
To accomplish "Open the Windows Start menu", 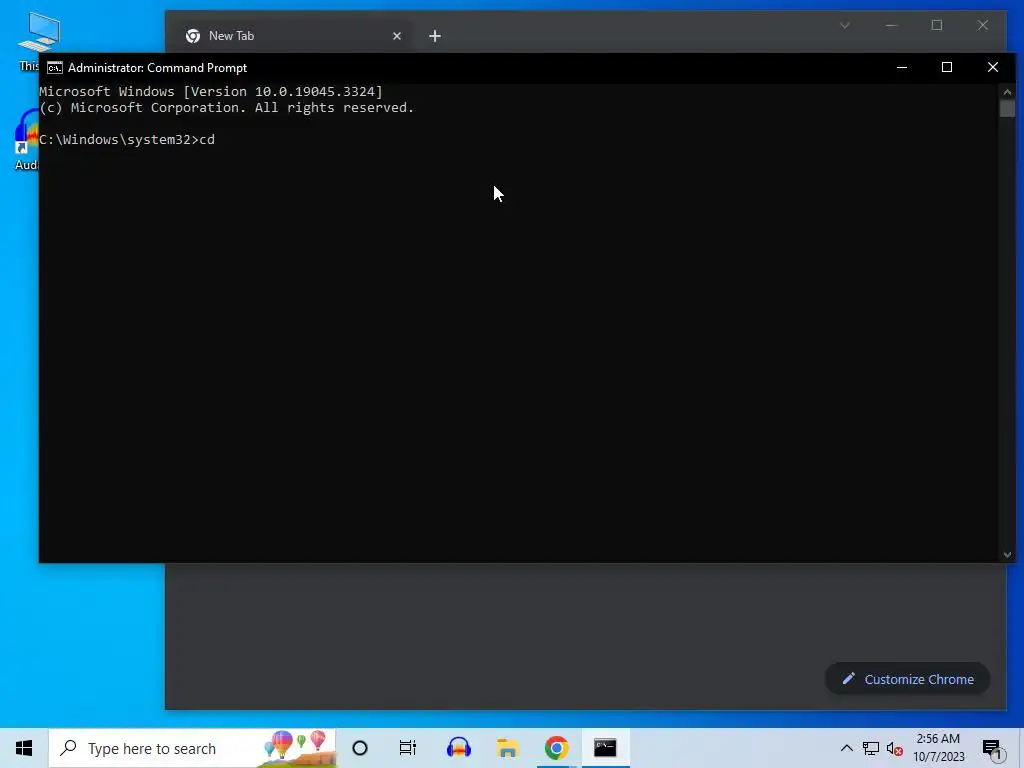I will point(24,748).
